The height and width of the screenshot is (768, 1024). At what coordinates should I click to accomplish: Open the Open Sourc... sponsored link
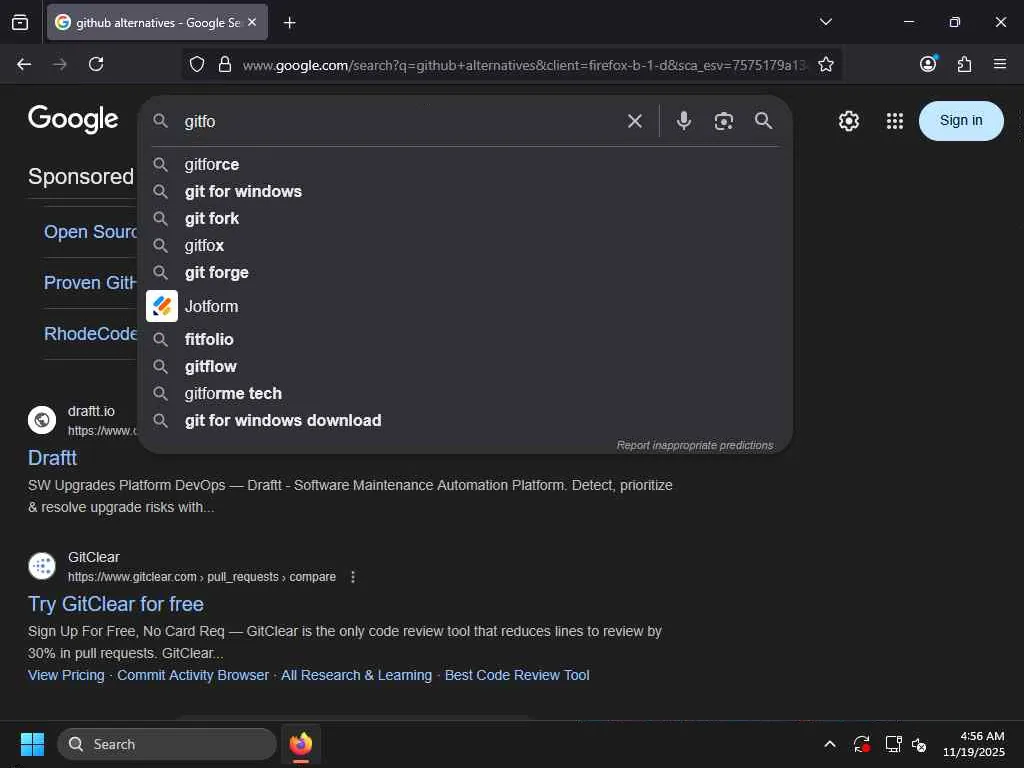(x=90, y=232)
